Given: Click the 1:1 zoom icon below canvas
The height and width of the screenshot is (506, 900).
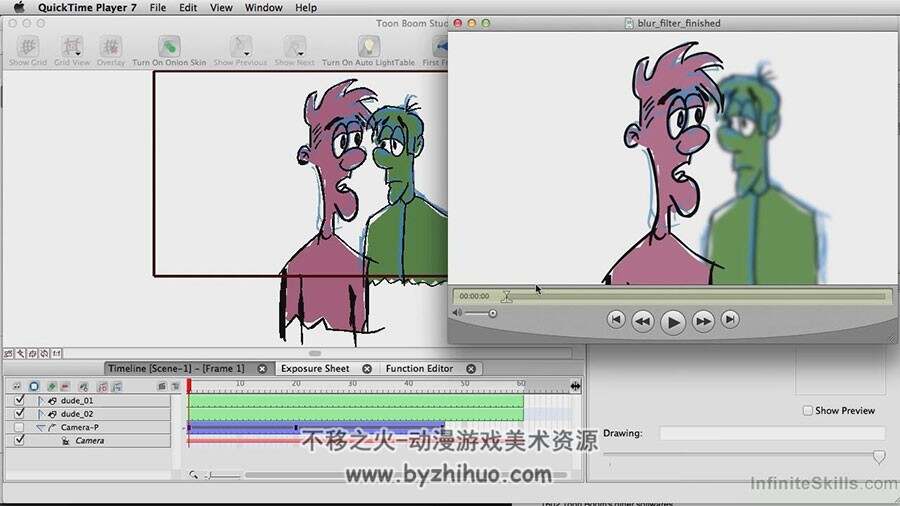Looking at the screenshot, I should click(x=56, y=353).
